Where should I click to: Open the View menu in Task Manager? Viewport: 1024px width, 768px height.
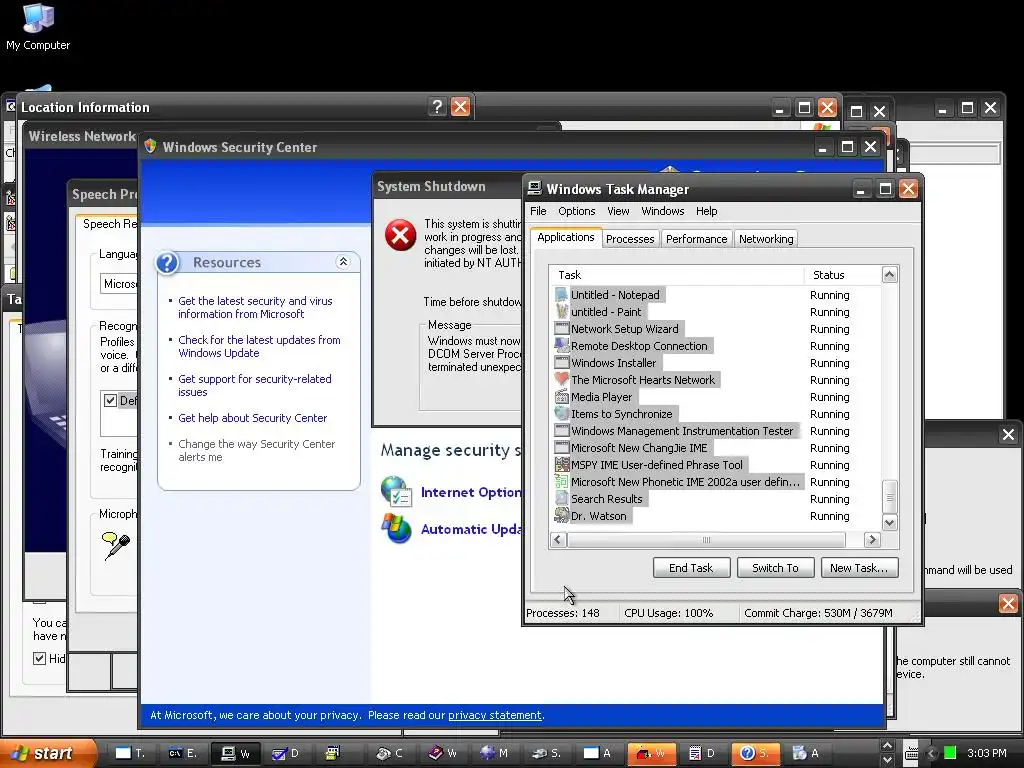pyautogui.click(x=618, y=211)
